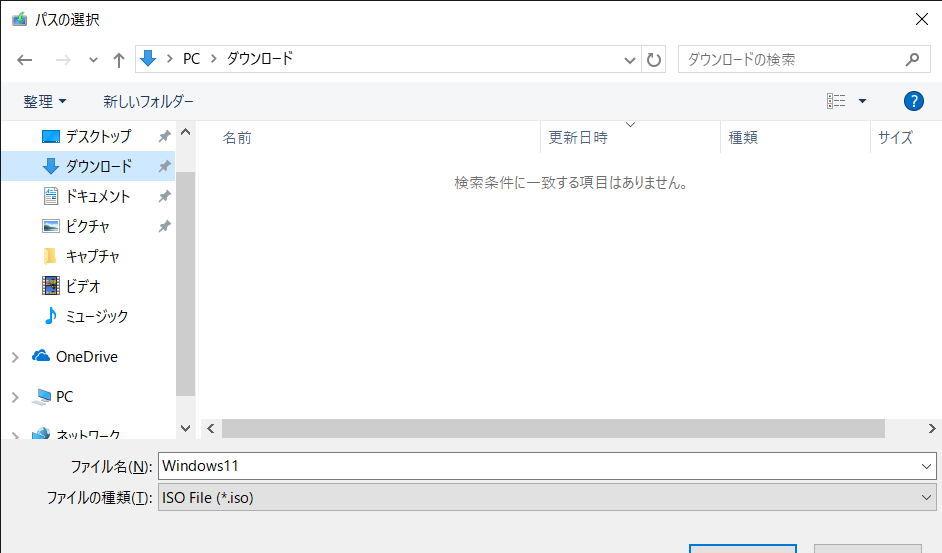Click the ドキュメント page icon
This screenshot has width=942, height=553.
click(51, 196)
